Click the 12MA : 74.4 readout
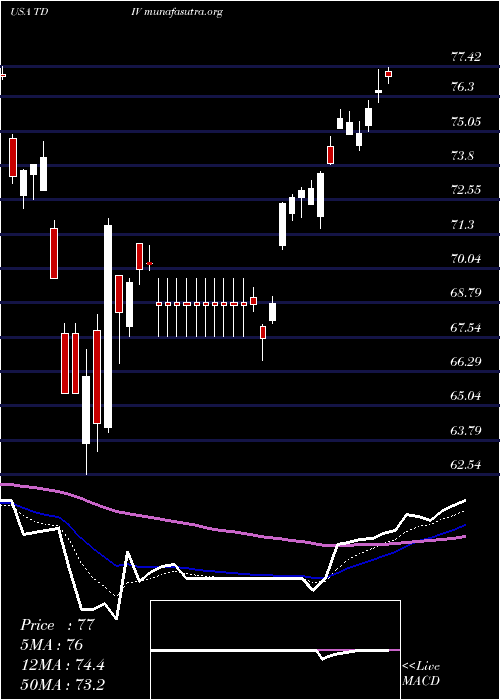The width and height of the screenshot is (500, 700). [x=62, y=665]
